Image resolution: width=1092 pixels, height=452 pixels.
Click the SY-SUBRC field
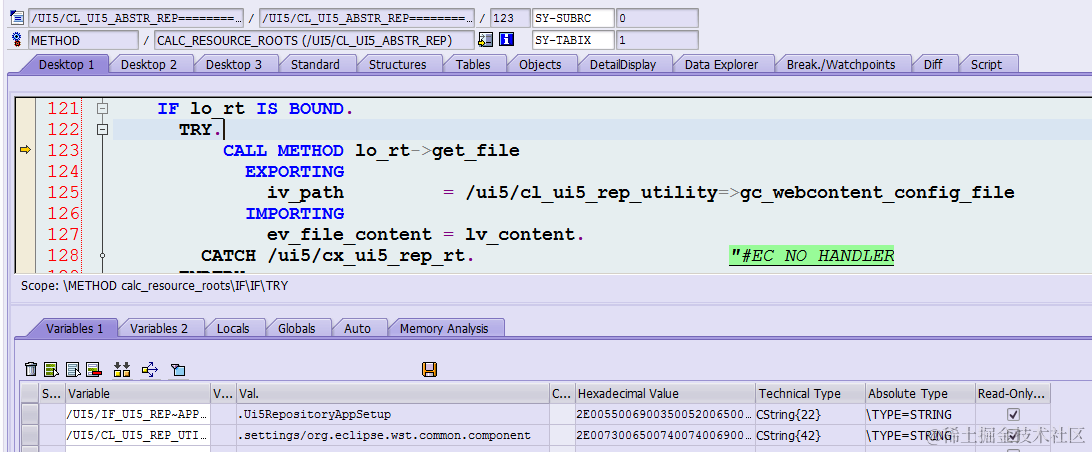coord(573,18)
